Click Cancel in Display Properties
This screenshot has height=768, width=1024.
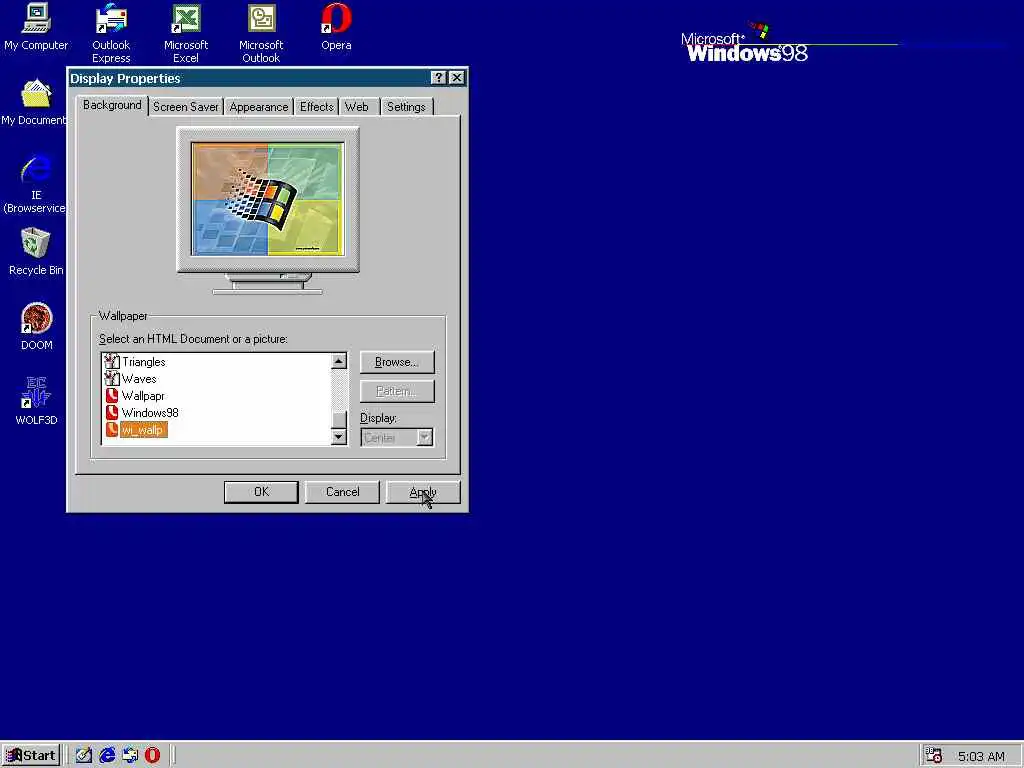342,492
